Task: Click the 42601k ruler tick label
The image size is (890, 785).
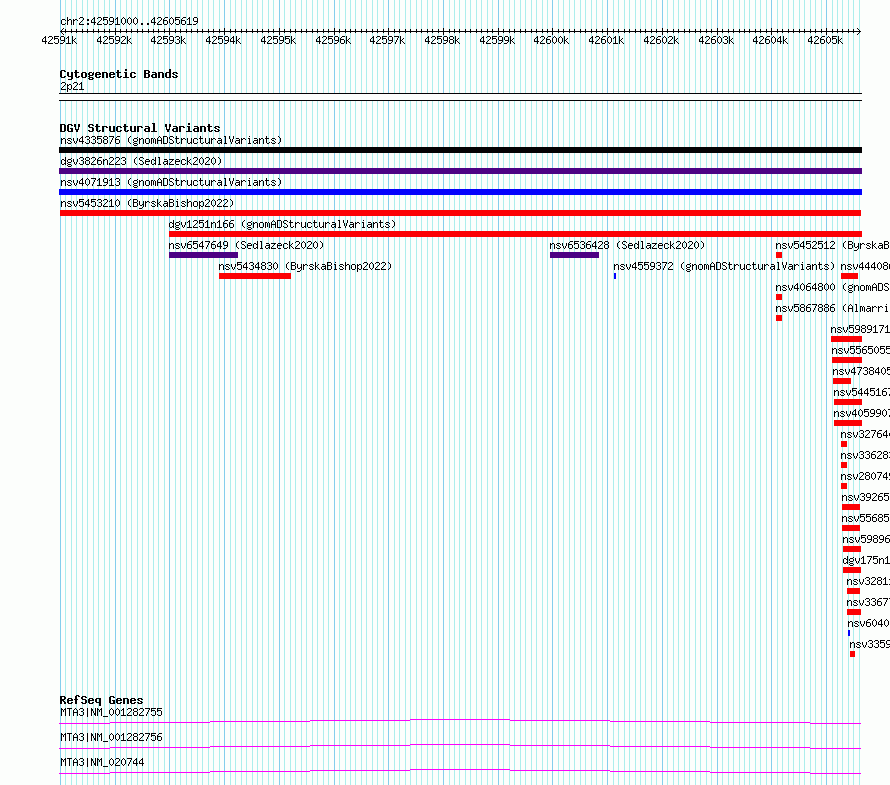Action: click(606, 40)
